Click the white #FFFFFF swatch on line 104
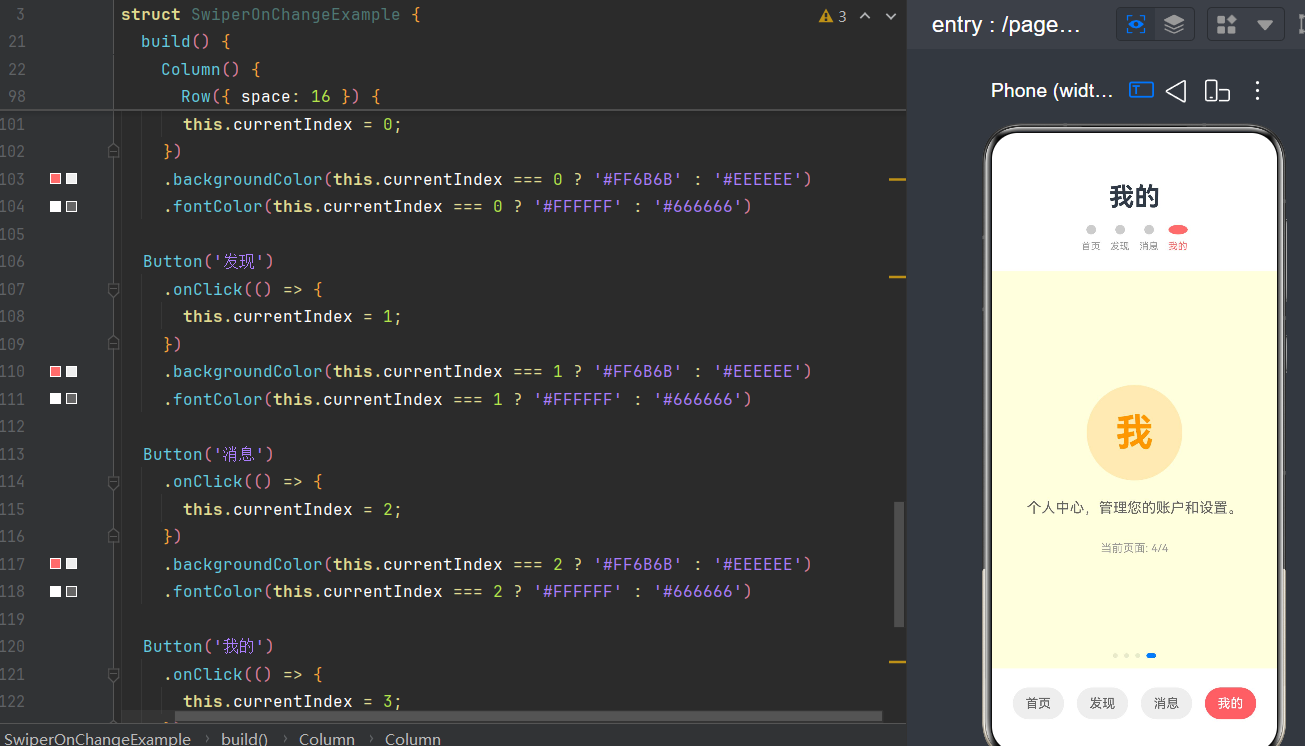 pos(56,206)
